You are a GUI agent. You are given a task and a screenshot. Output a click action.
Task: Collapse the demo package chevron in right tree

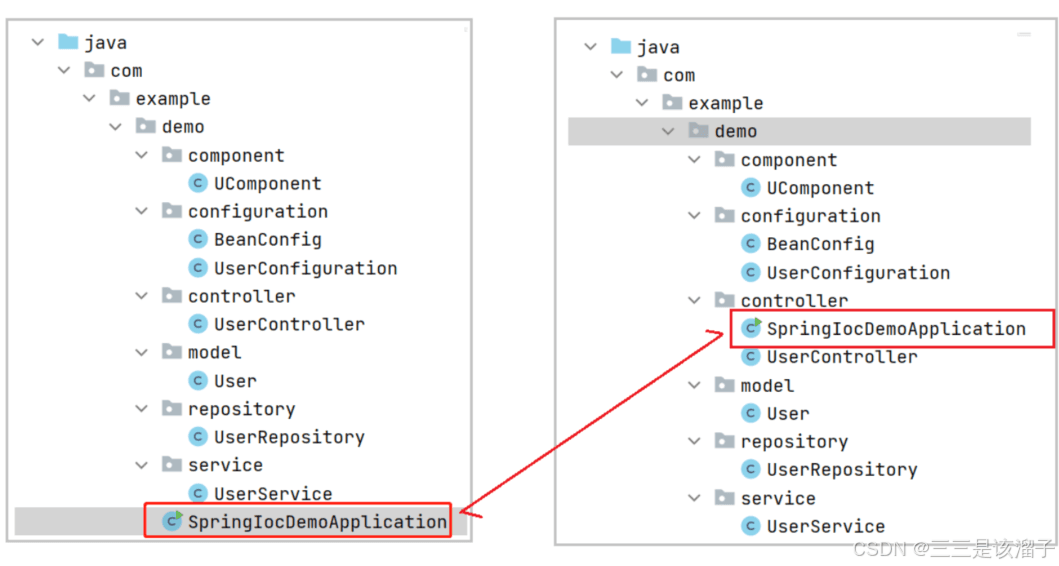669,131
